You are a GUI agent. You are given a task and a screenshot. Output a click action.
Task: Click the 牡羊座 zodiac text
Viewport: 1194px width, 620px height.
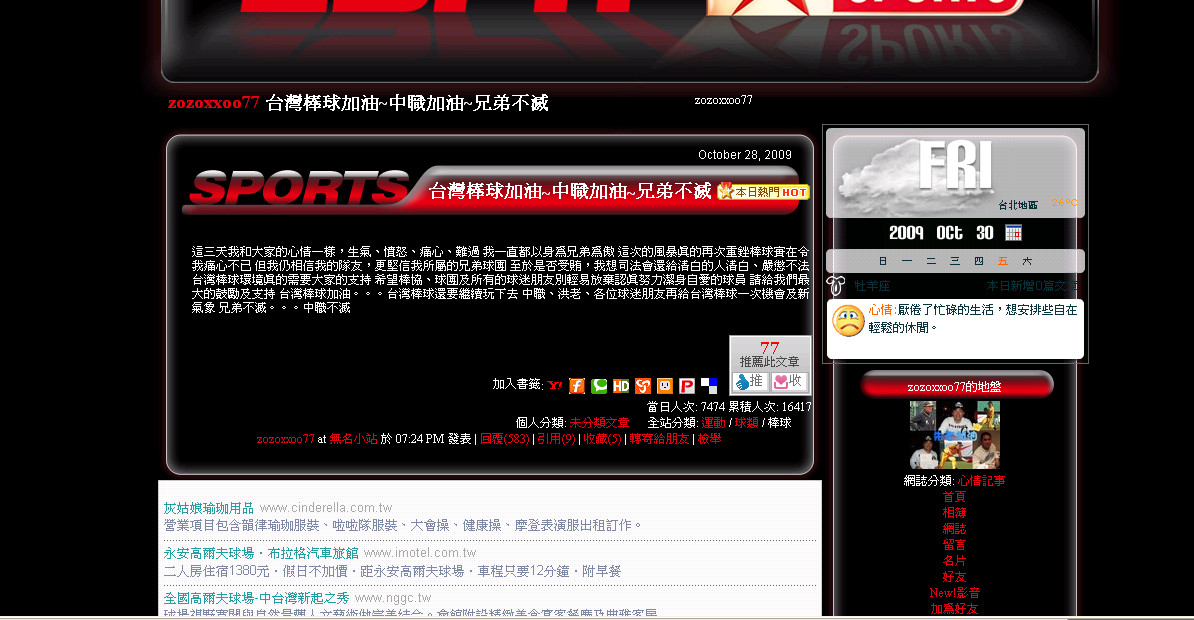pyautogui.click(x=872, y=286)
